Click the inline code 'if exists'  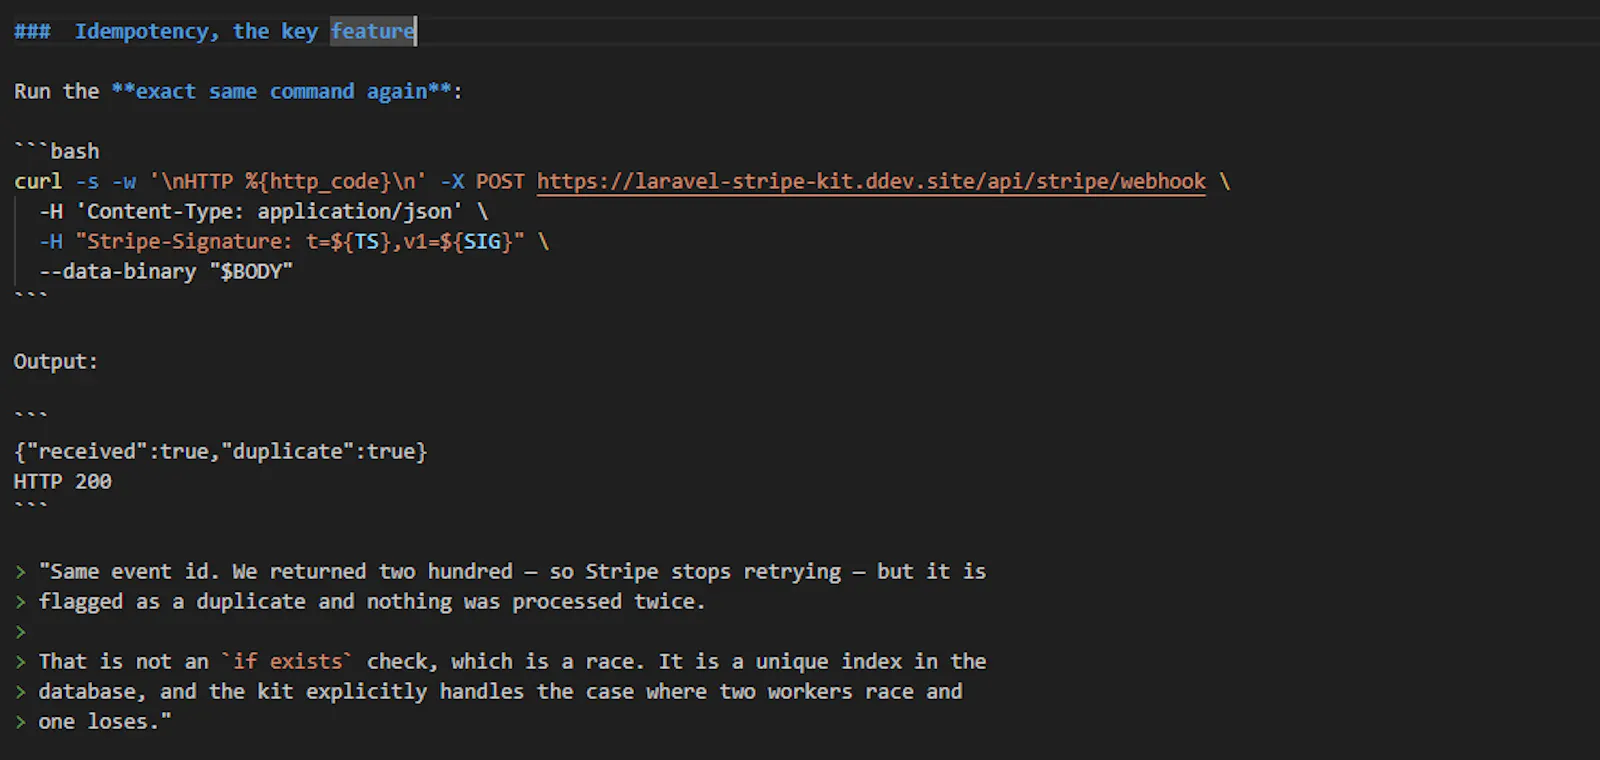(287, 661)
